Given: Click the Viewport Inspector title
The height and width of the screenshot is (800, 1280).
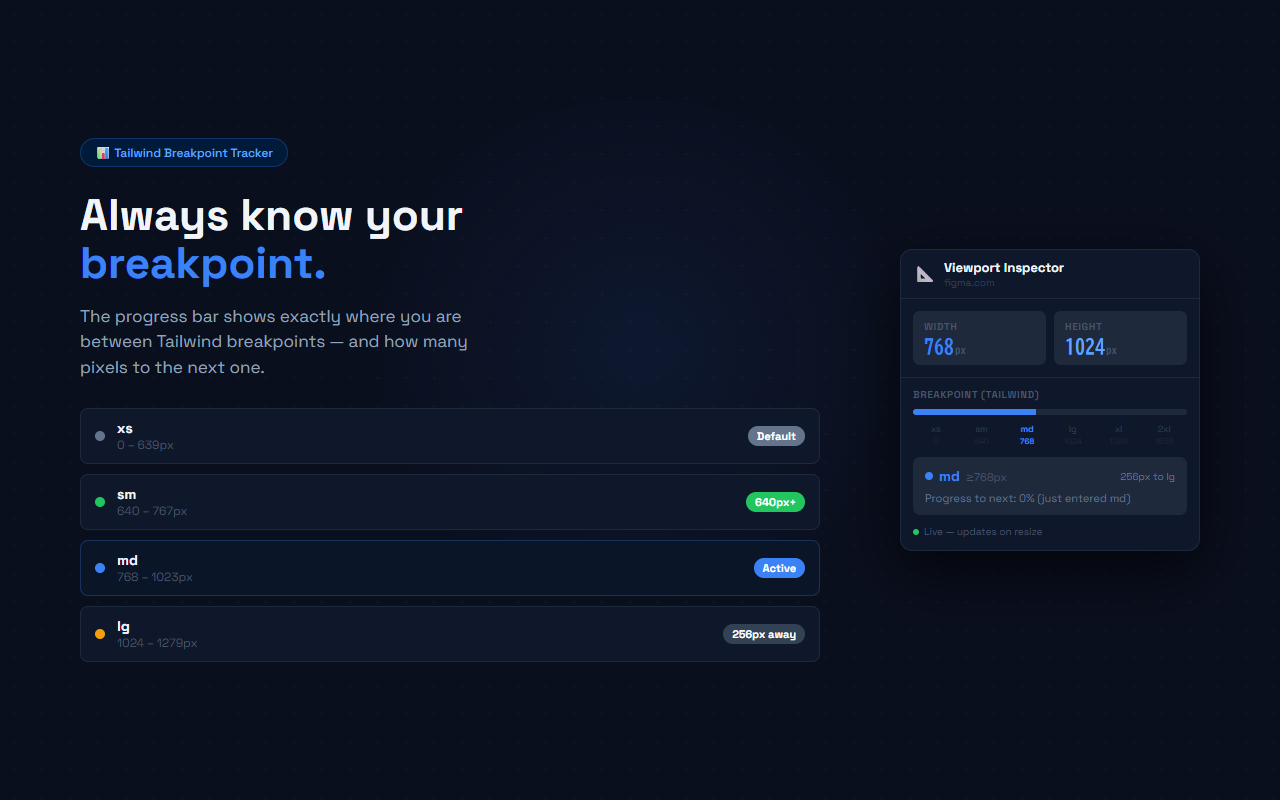Looking at the screenshot, I should click(x=1004, y=268).
